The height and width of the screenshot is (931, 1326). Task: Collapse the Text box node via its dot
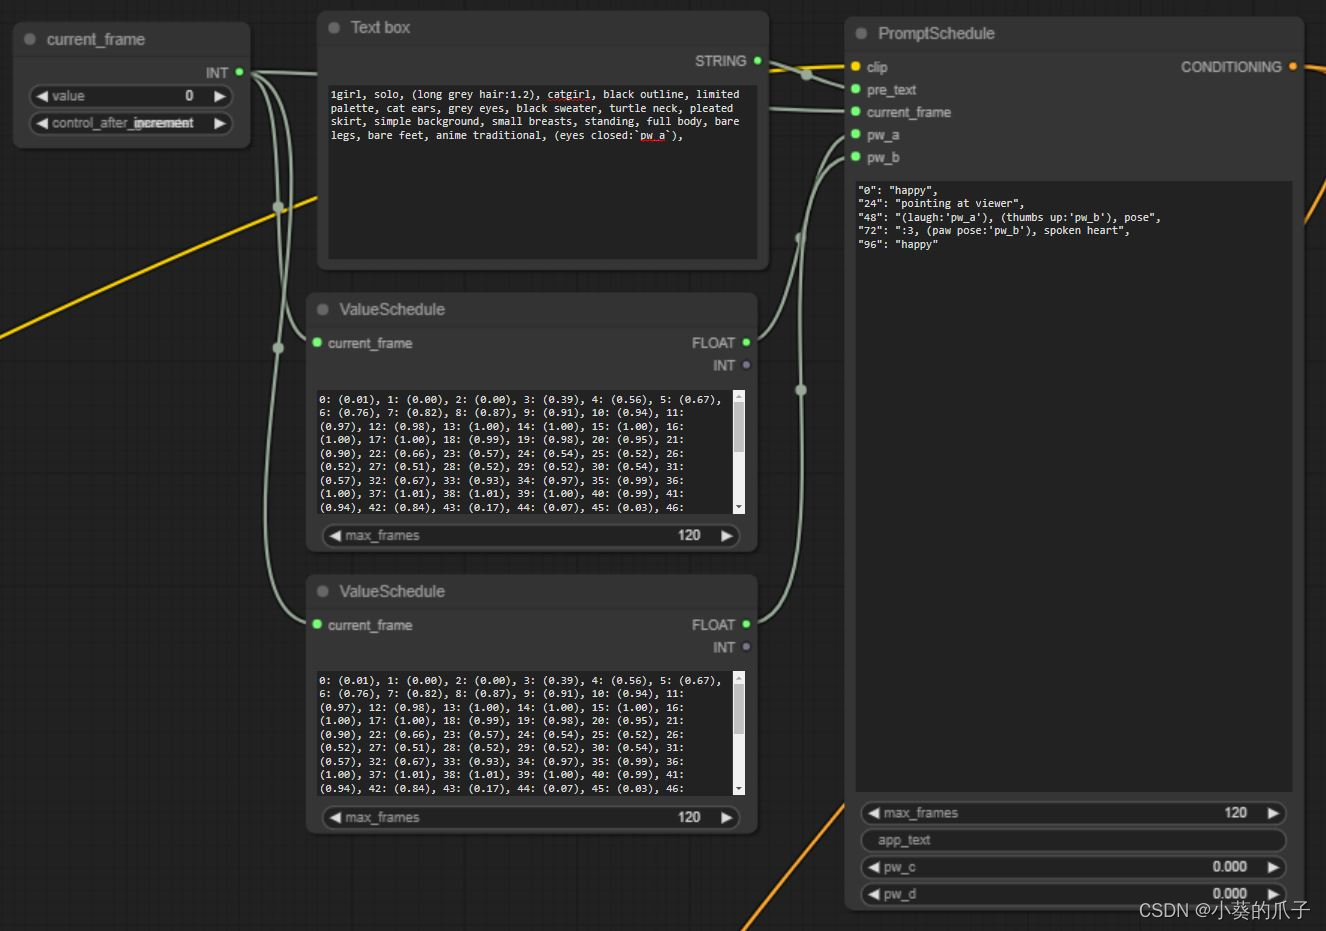[334, 28]
